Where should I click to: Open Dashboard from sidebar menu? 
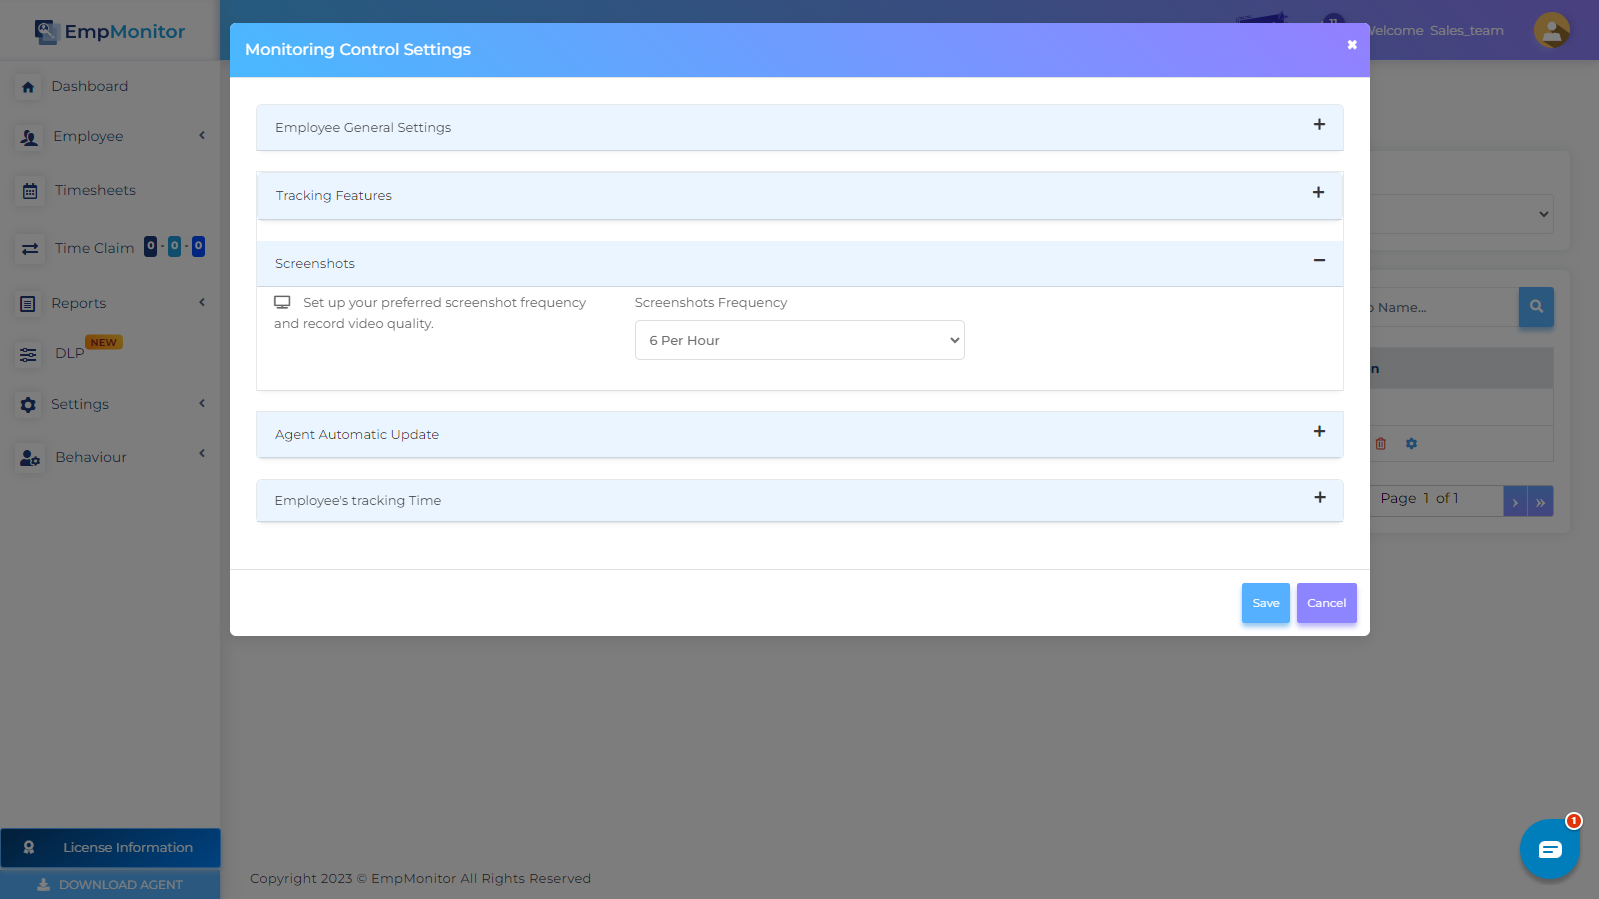pos(89,87)
